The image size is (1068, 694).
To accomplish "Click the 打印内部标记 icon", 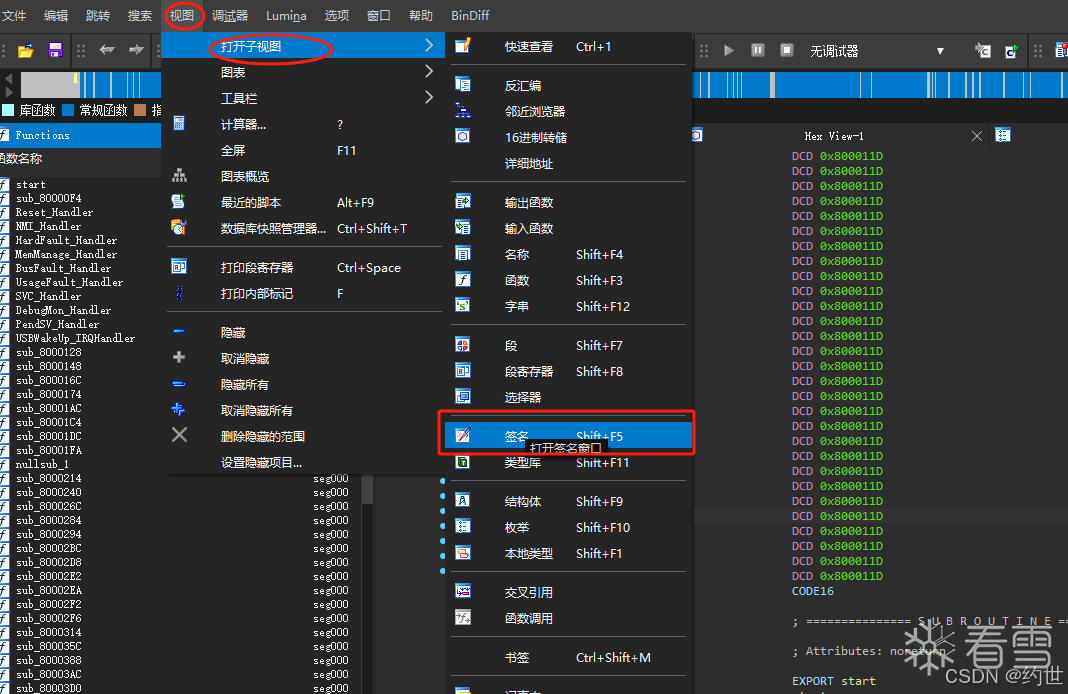I will click(179, 293).
